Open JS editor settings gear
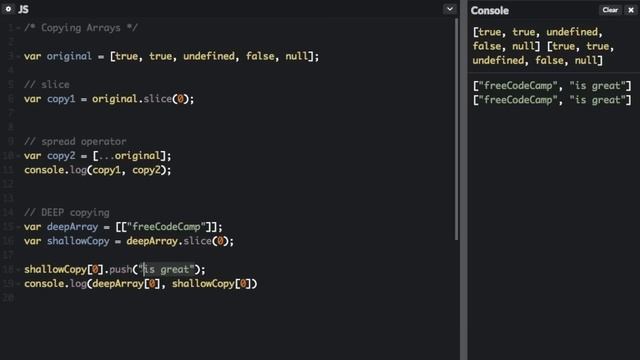The height and width of the screenshot is (360, 640). [x=8, y=9]
